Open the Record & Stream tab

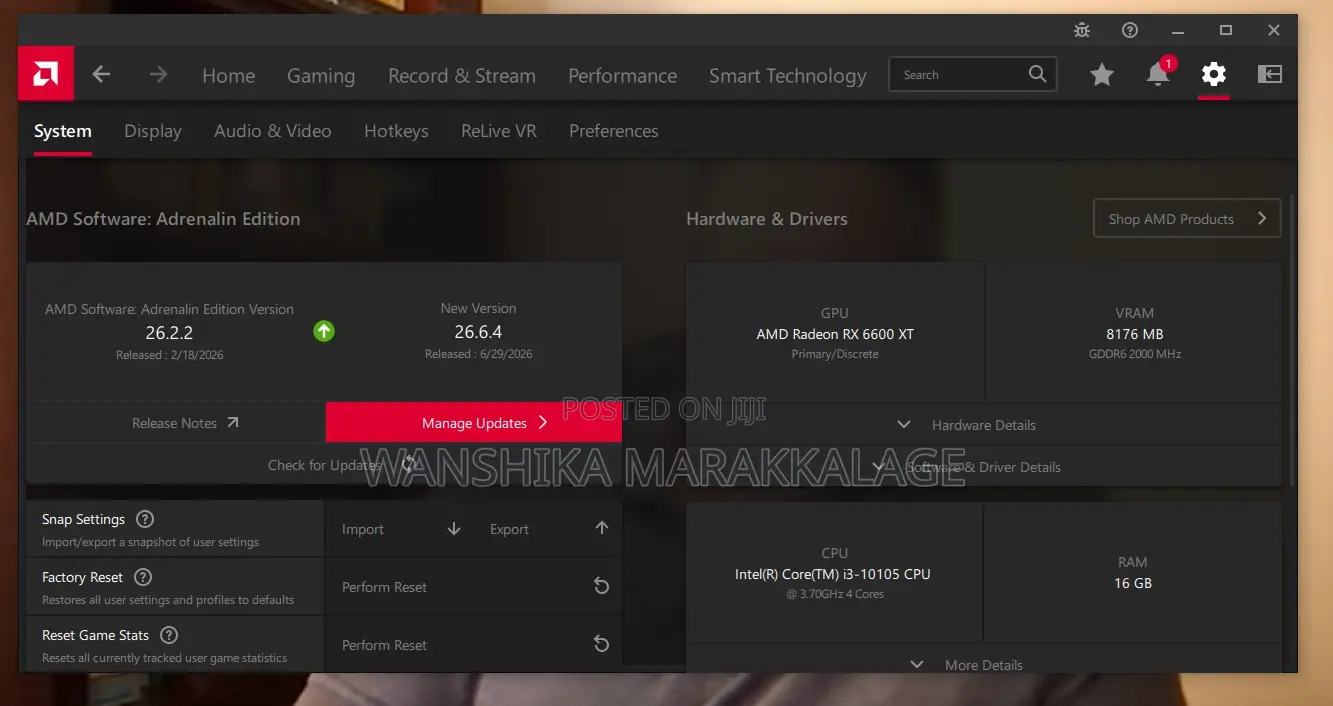click(462, 75)
